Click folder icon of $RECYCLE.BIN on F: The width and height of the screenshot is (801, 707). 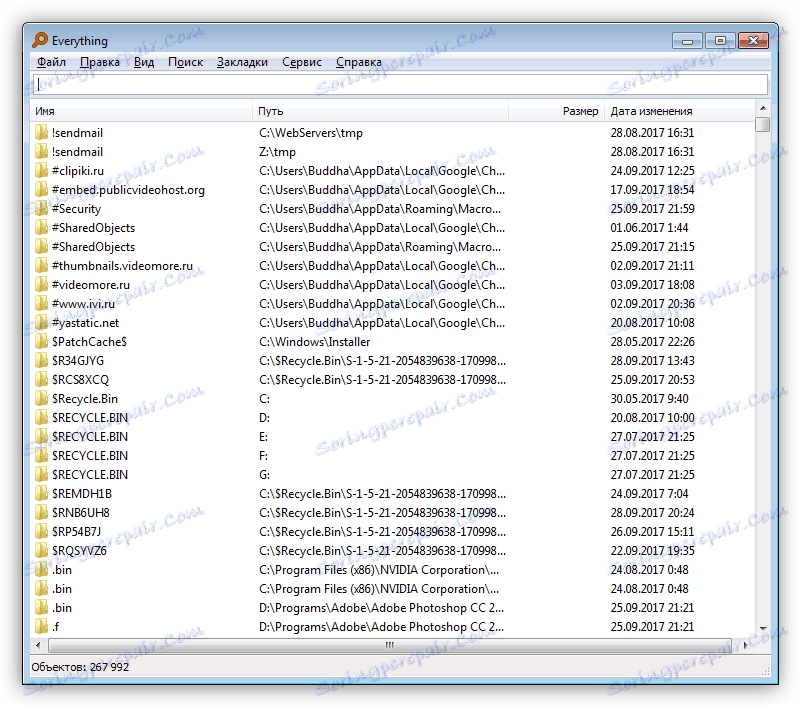(x=41, y=456)
